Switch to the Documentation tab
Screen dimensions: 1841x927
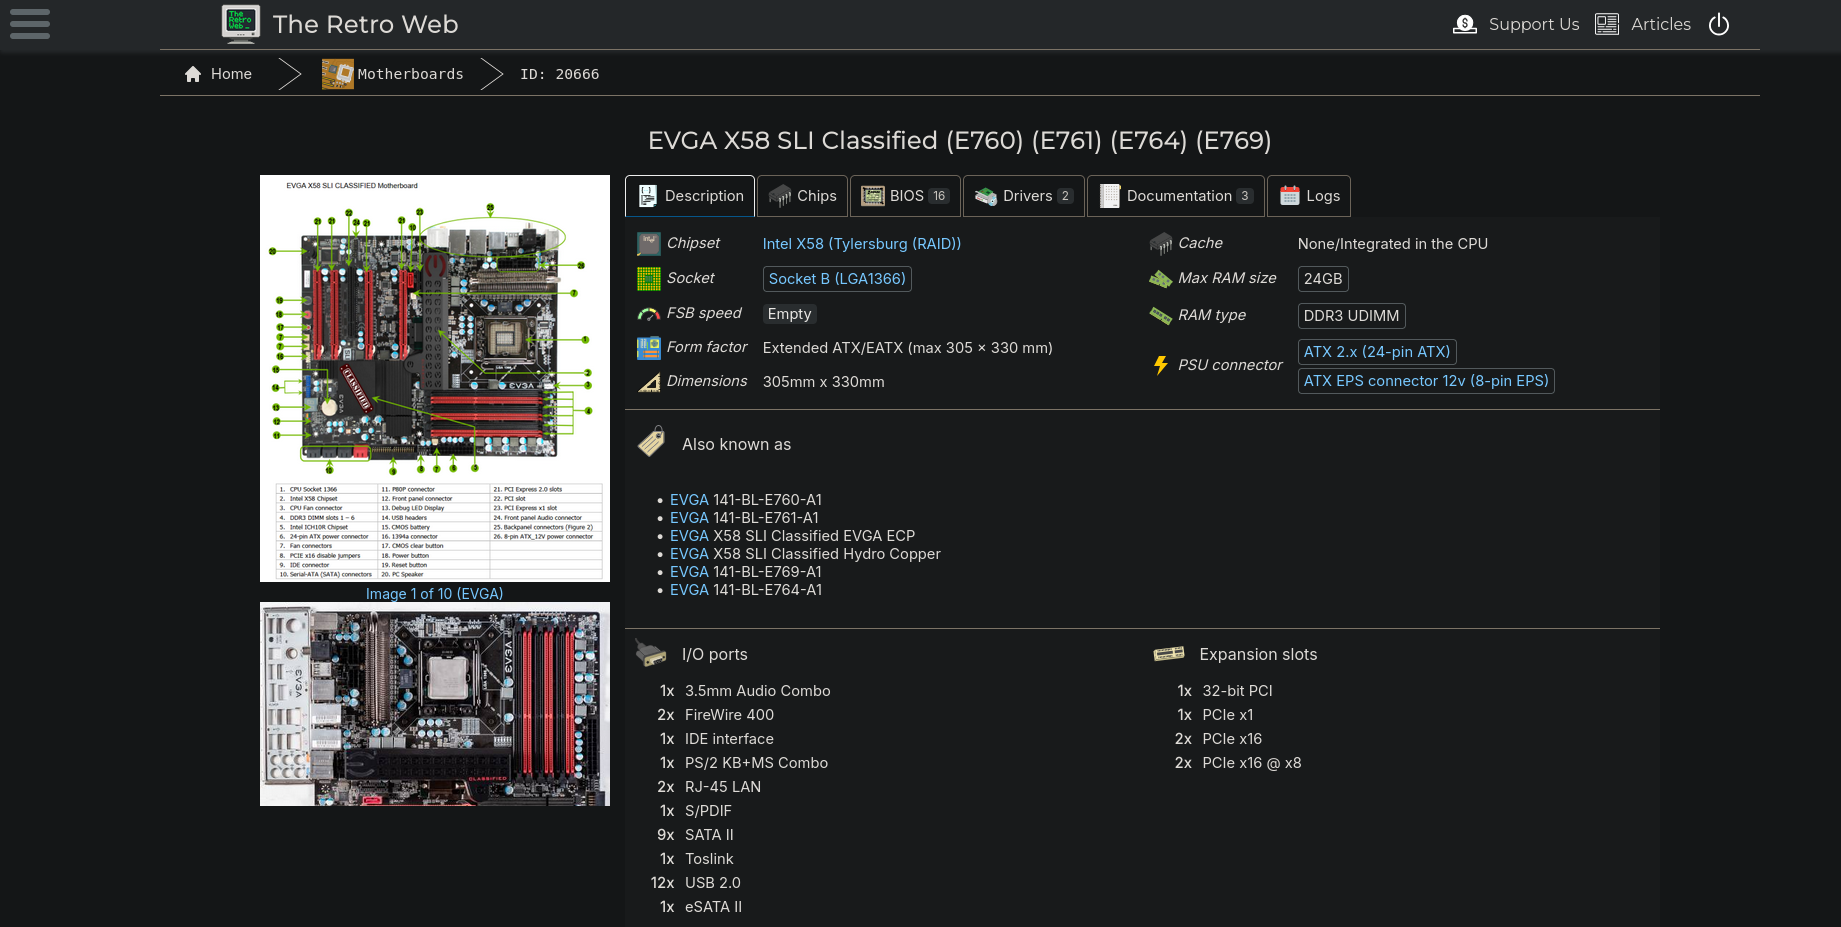1176,196
